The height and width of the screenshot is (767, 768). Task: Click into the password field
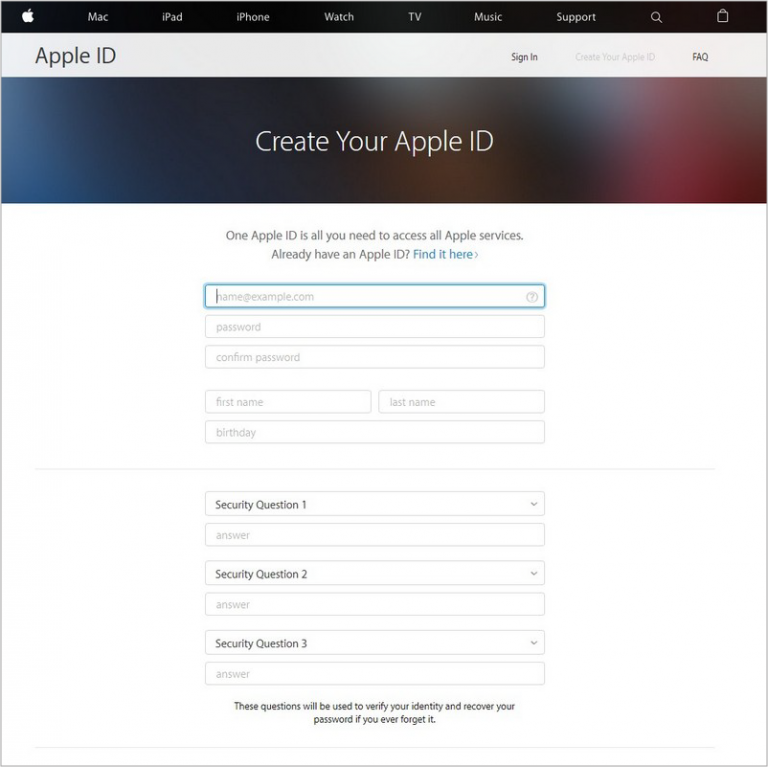pos(375,327)
